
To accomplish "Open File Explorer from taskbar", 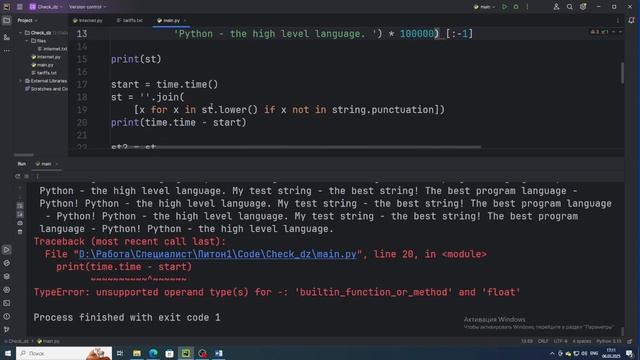I will (137, 353).
